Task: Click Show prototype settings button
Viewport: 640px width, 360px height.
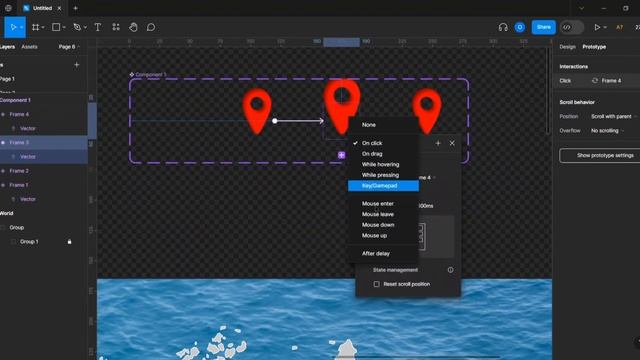Action: point(600,156)
